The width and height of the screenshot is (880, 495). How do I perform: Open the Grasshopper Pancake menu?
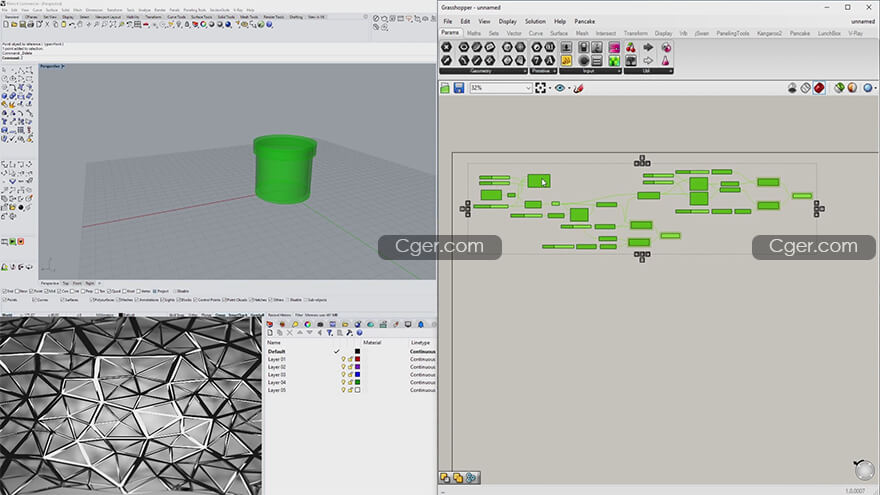(x=584, y=21)
